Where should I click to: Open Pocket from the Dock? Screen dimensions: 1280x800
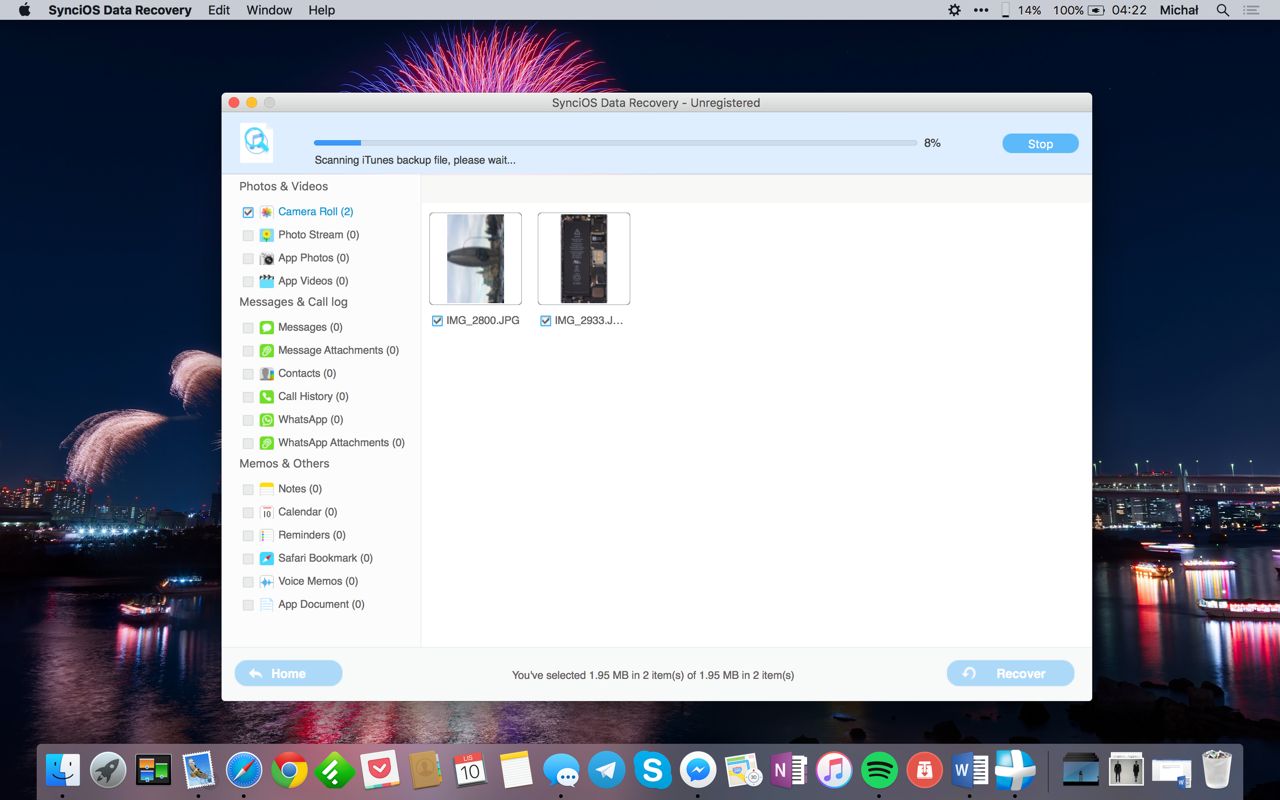pos(380,770)
